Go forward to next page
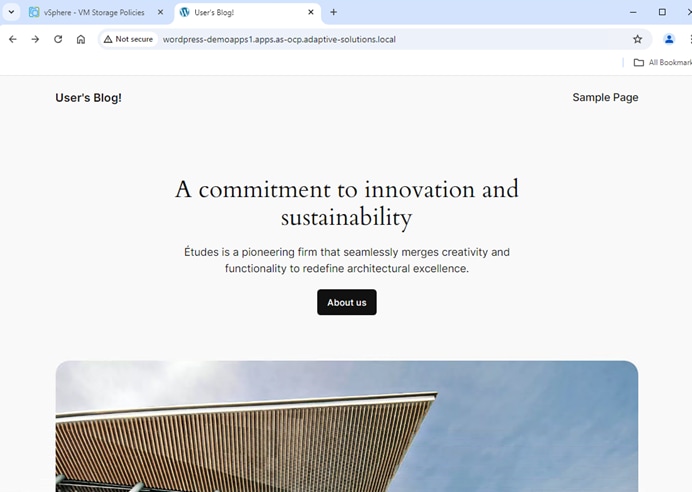 pos(35,39)
